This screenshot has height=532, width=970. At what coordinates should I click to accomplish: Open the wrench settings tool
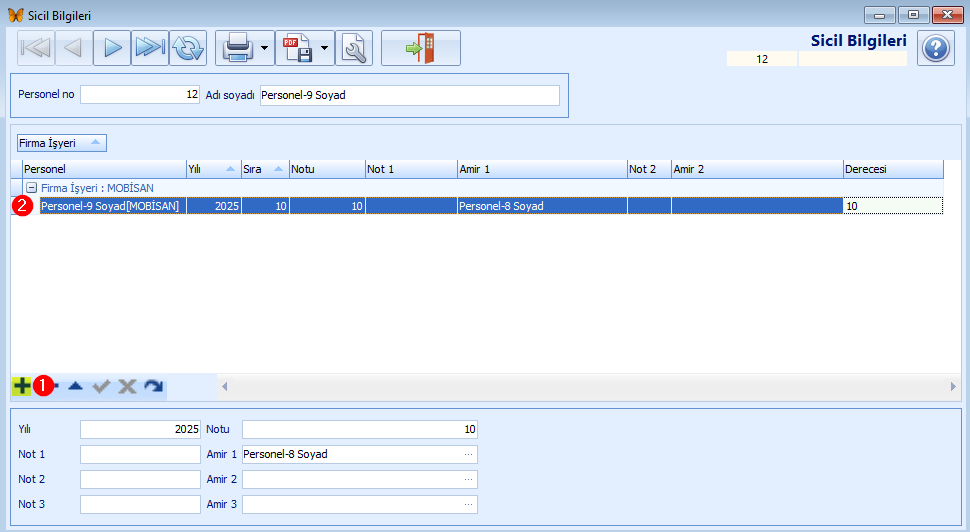353,48
